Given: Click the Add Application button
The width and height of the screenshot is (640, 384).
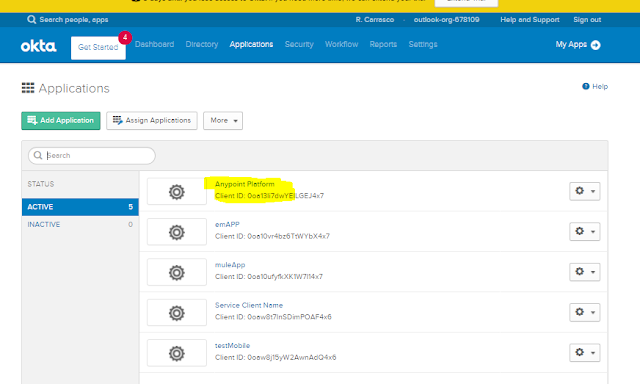Looking at the screenshot, I should pos(61,121).
